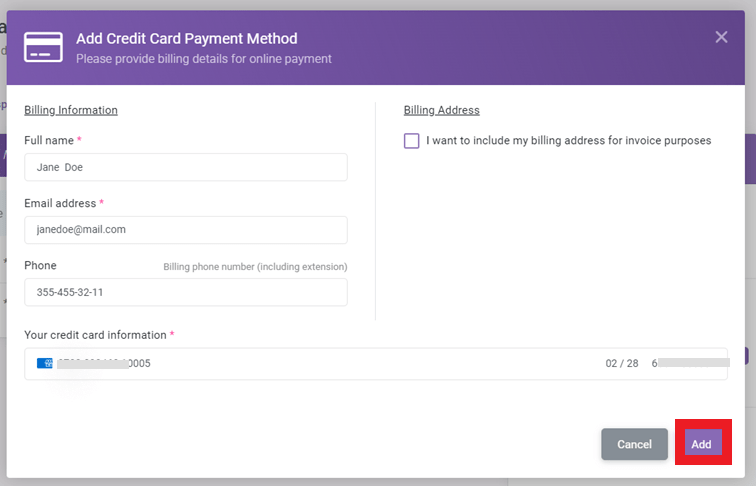Screen dimensions: 756x486
Task: Click the Full name input field
Action: click(186, 167)
